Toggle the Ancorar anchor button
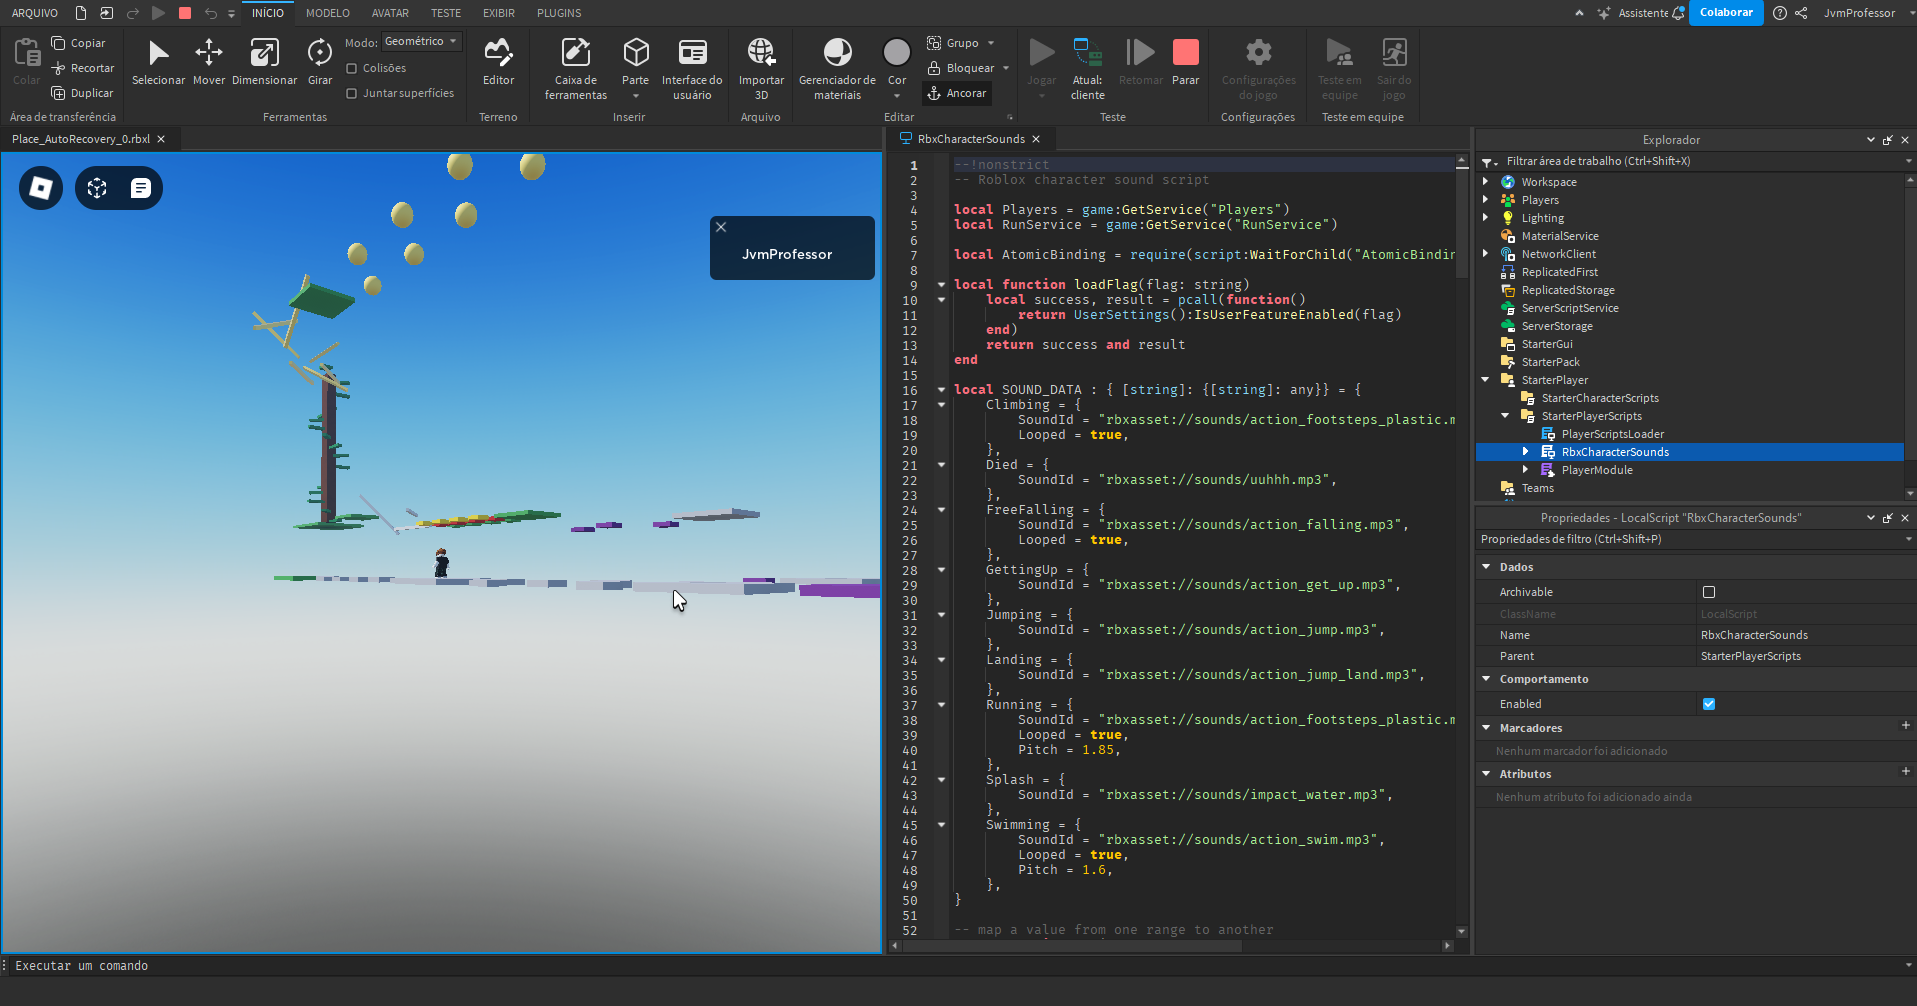This screenshot has height=1006, width=1917. (957, 93)
